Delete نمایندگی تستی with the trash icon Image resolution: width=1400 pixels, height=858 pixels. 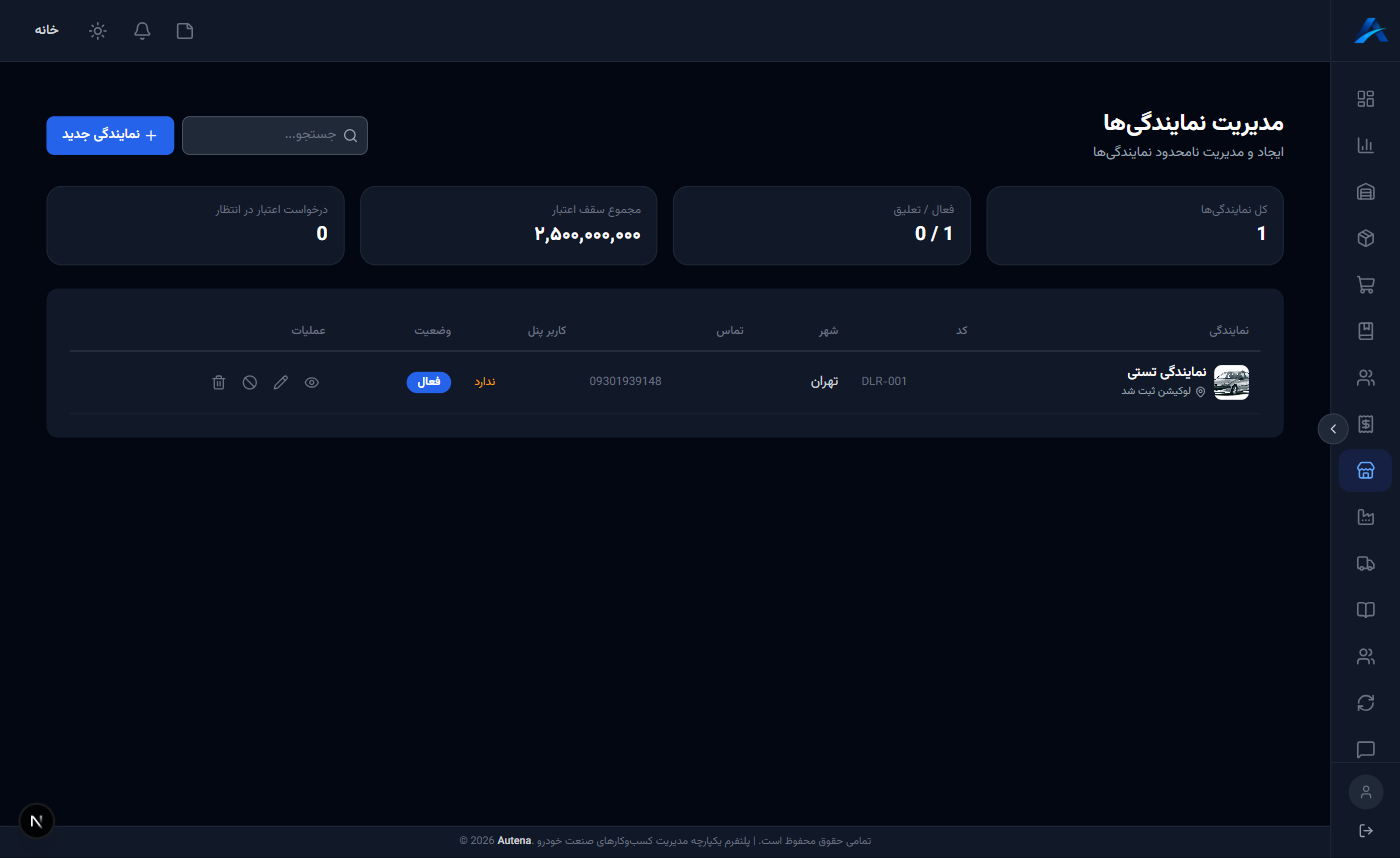tap(219, 382)
